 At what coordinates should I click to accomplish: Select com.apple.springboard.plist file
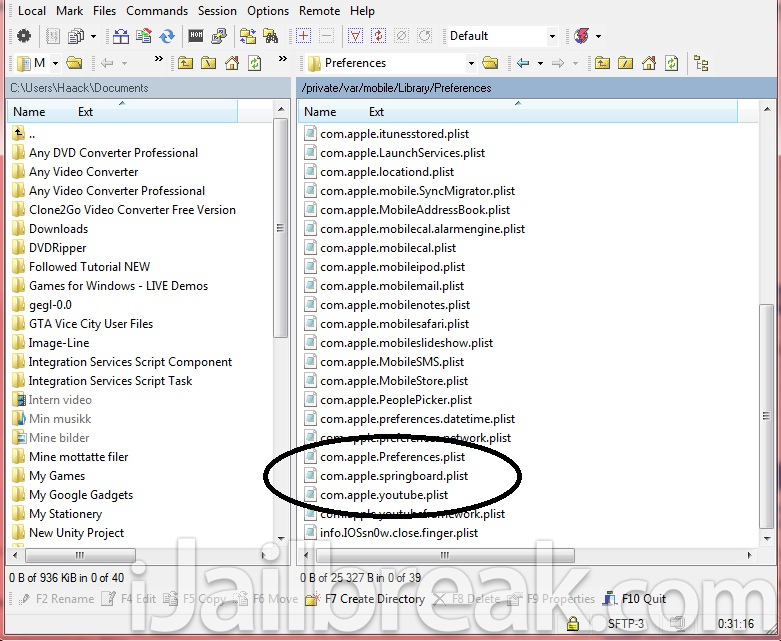coord(386,476)
